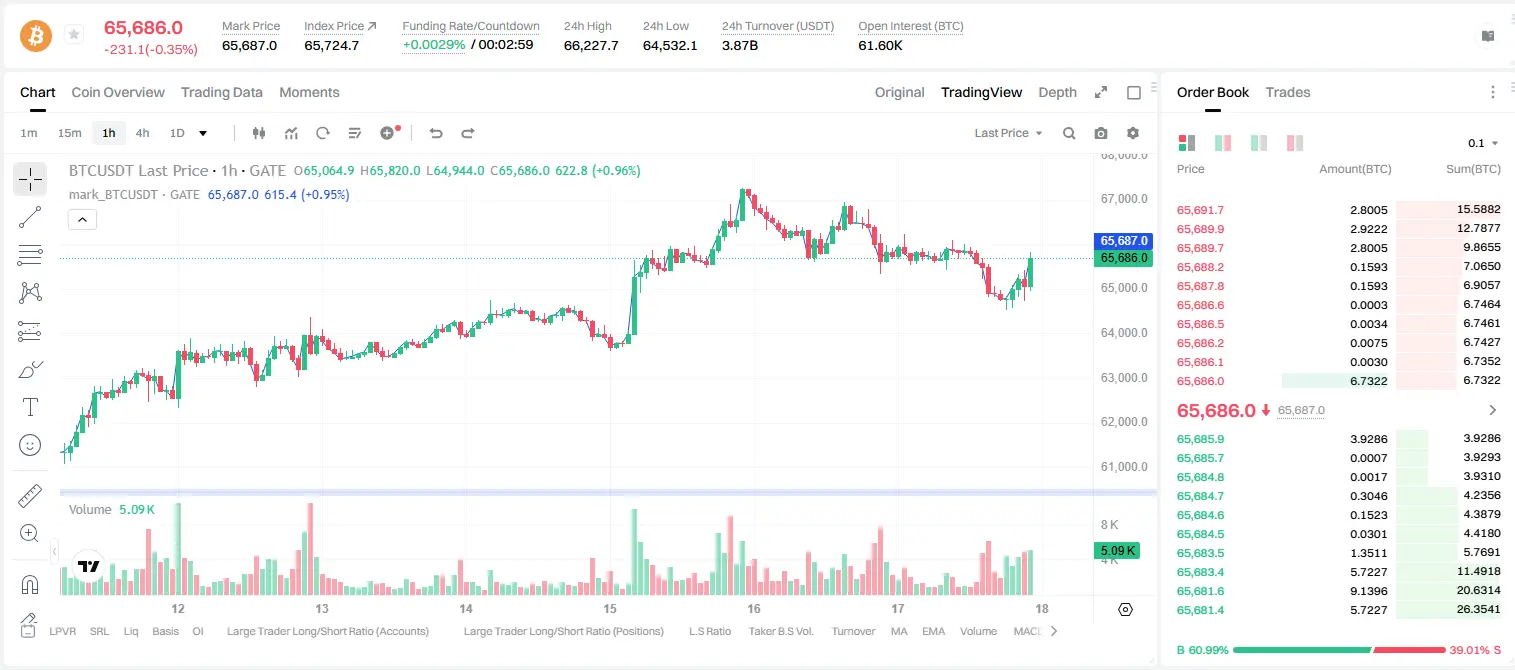Toggle the magnet snap mode

[x=30, y=585]
